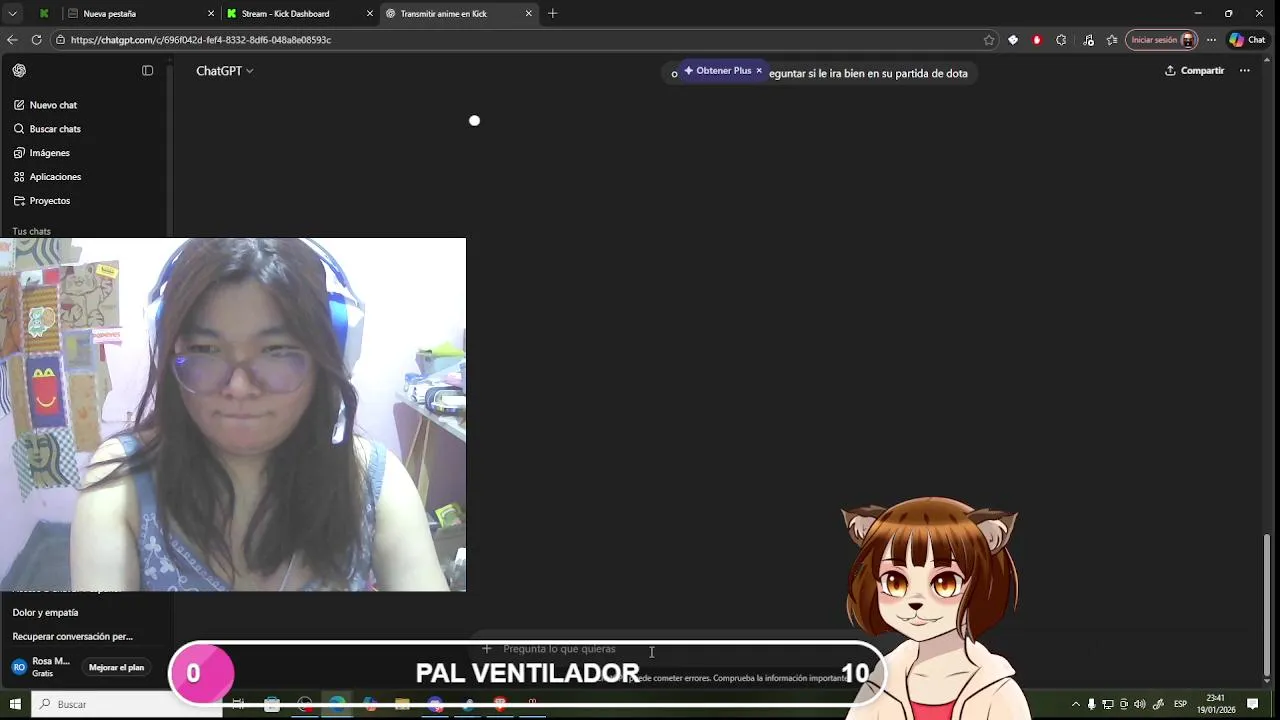Click the Mejorar el plan button
1280x720 pixels.
[116, 668]
